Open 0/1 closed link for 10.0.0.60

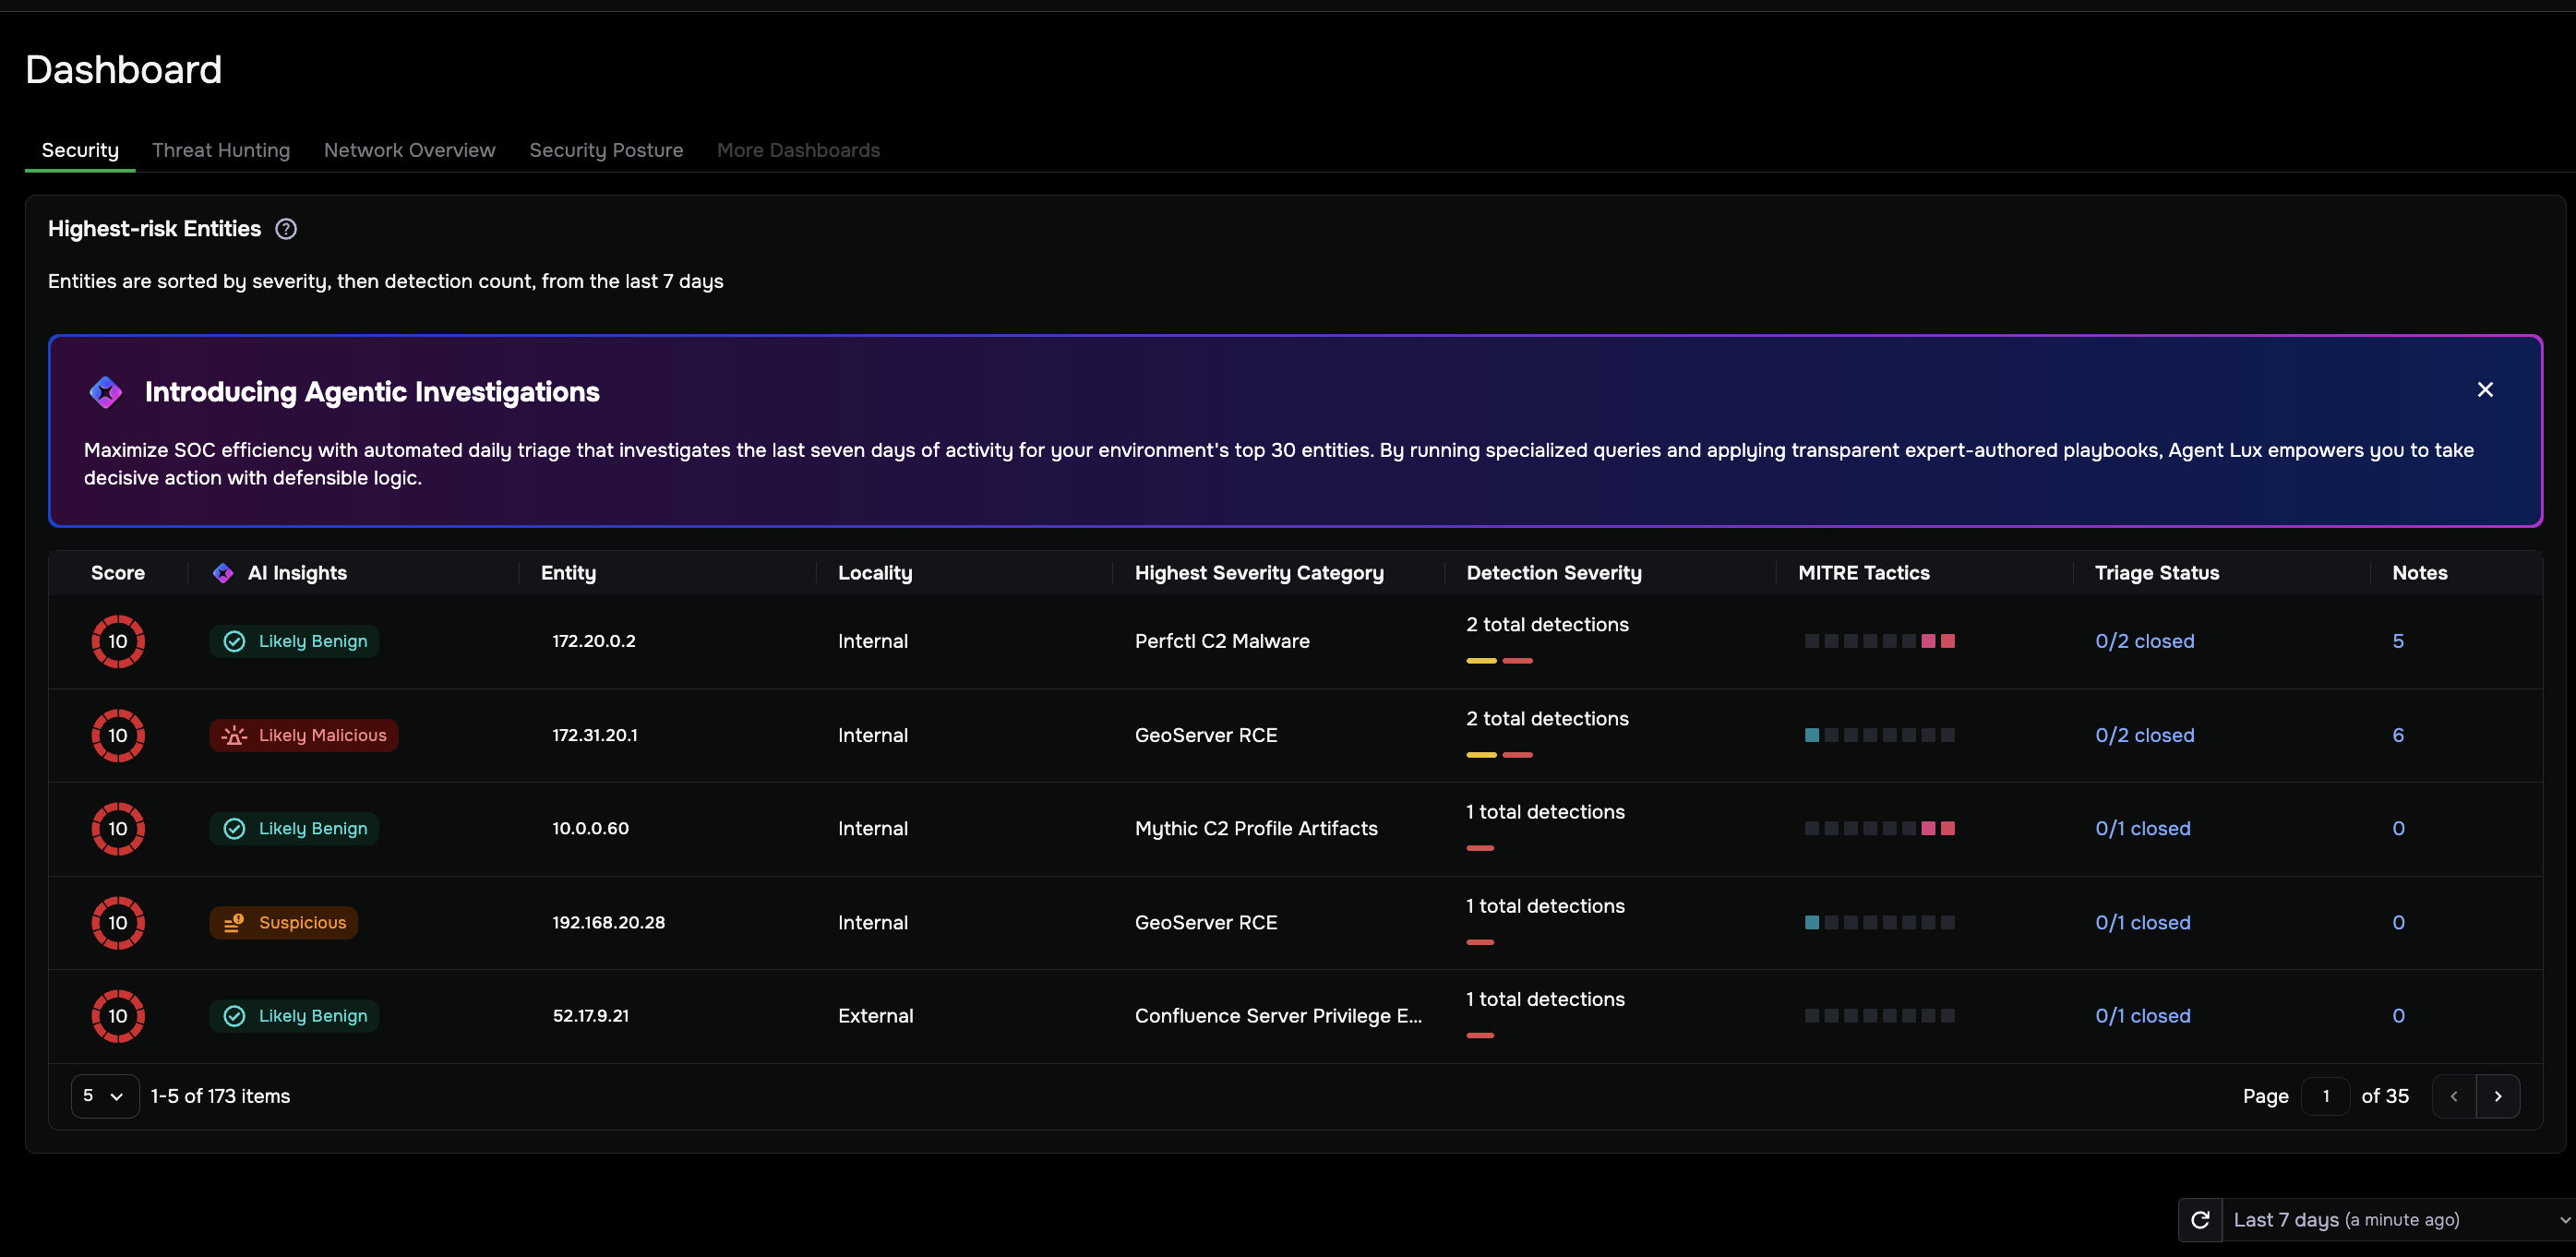point(2143,828)
